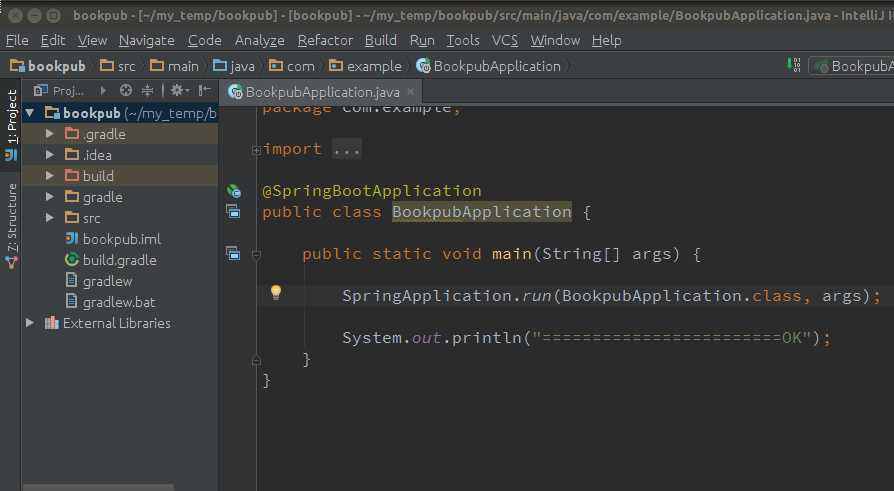Open the Code menu

click(205, 40)
